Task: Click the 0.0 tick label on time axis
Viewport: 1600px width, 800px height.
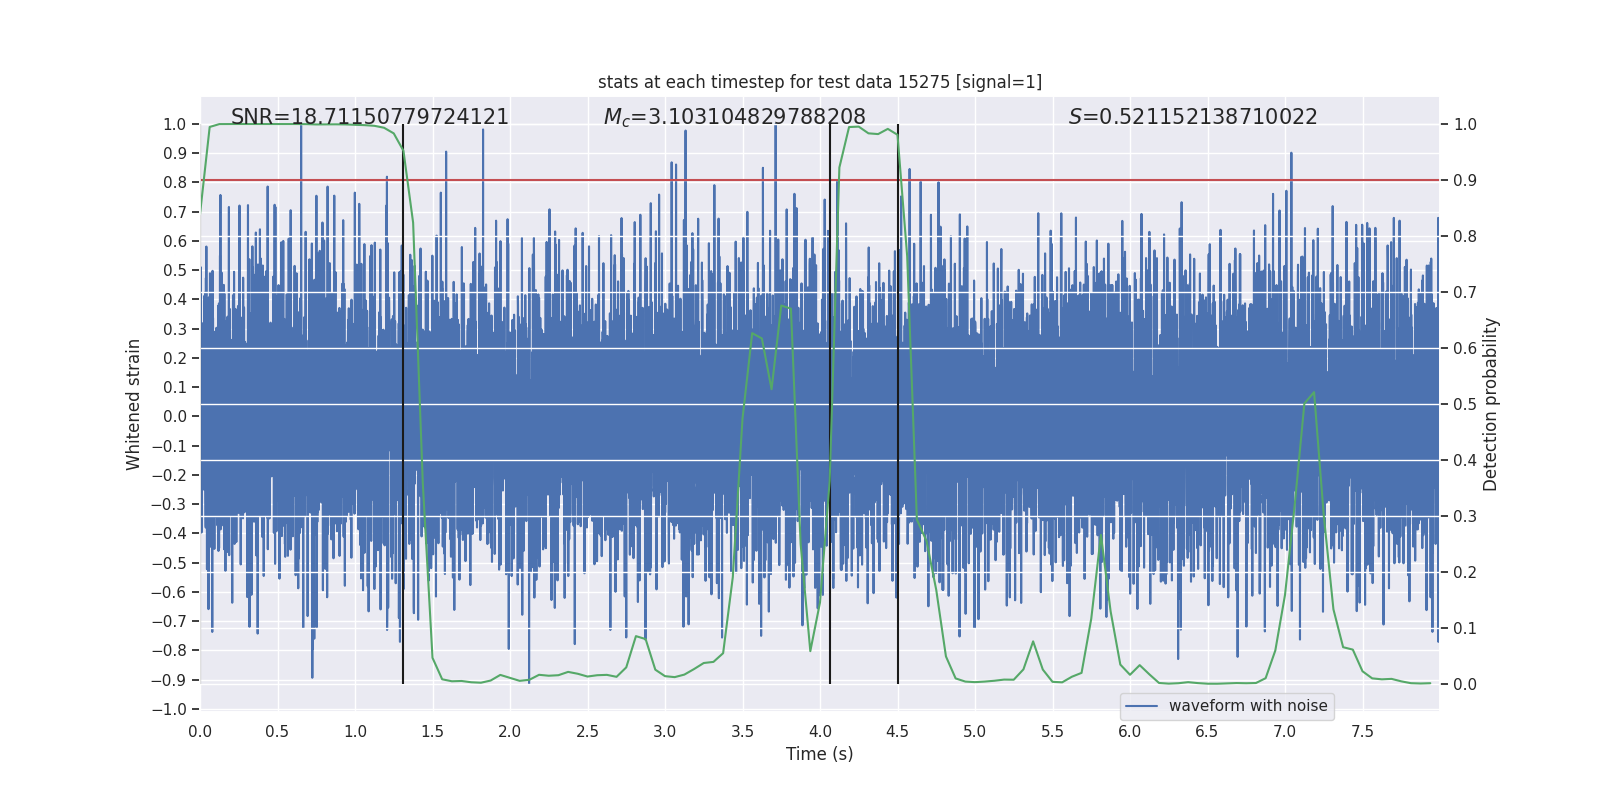Action: click(200, 731)
